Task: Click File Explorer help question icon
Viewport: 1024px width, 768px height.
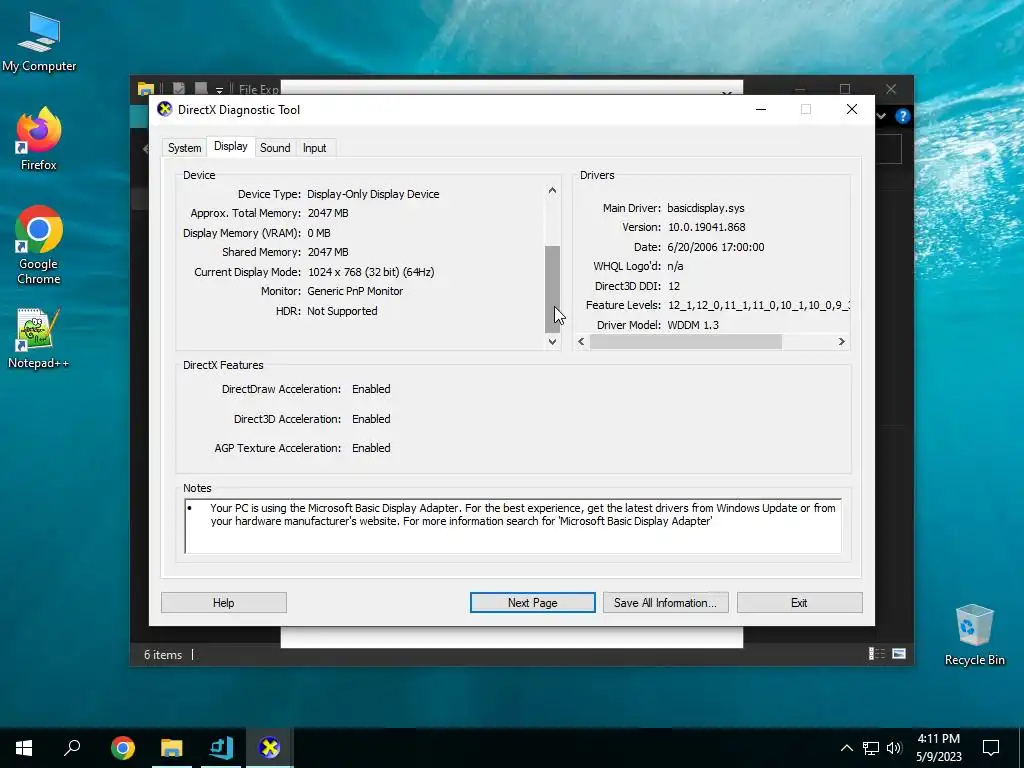Action: (x=903, y=116)
